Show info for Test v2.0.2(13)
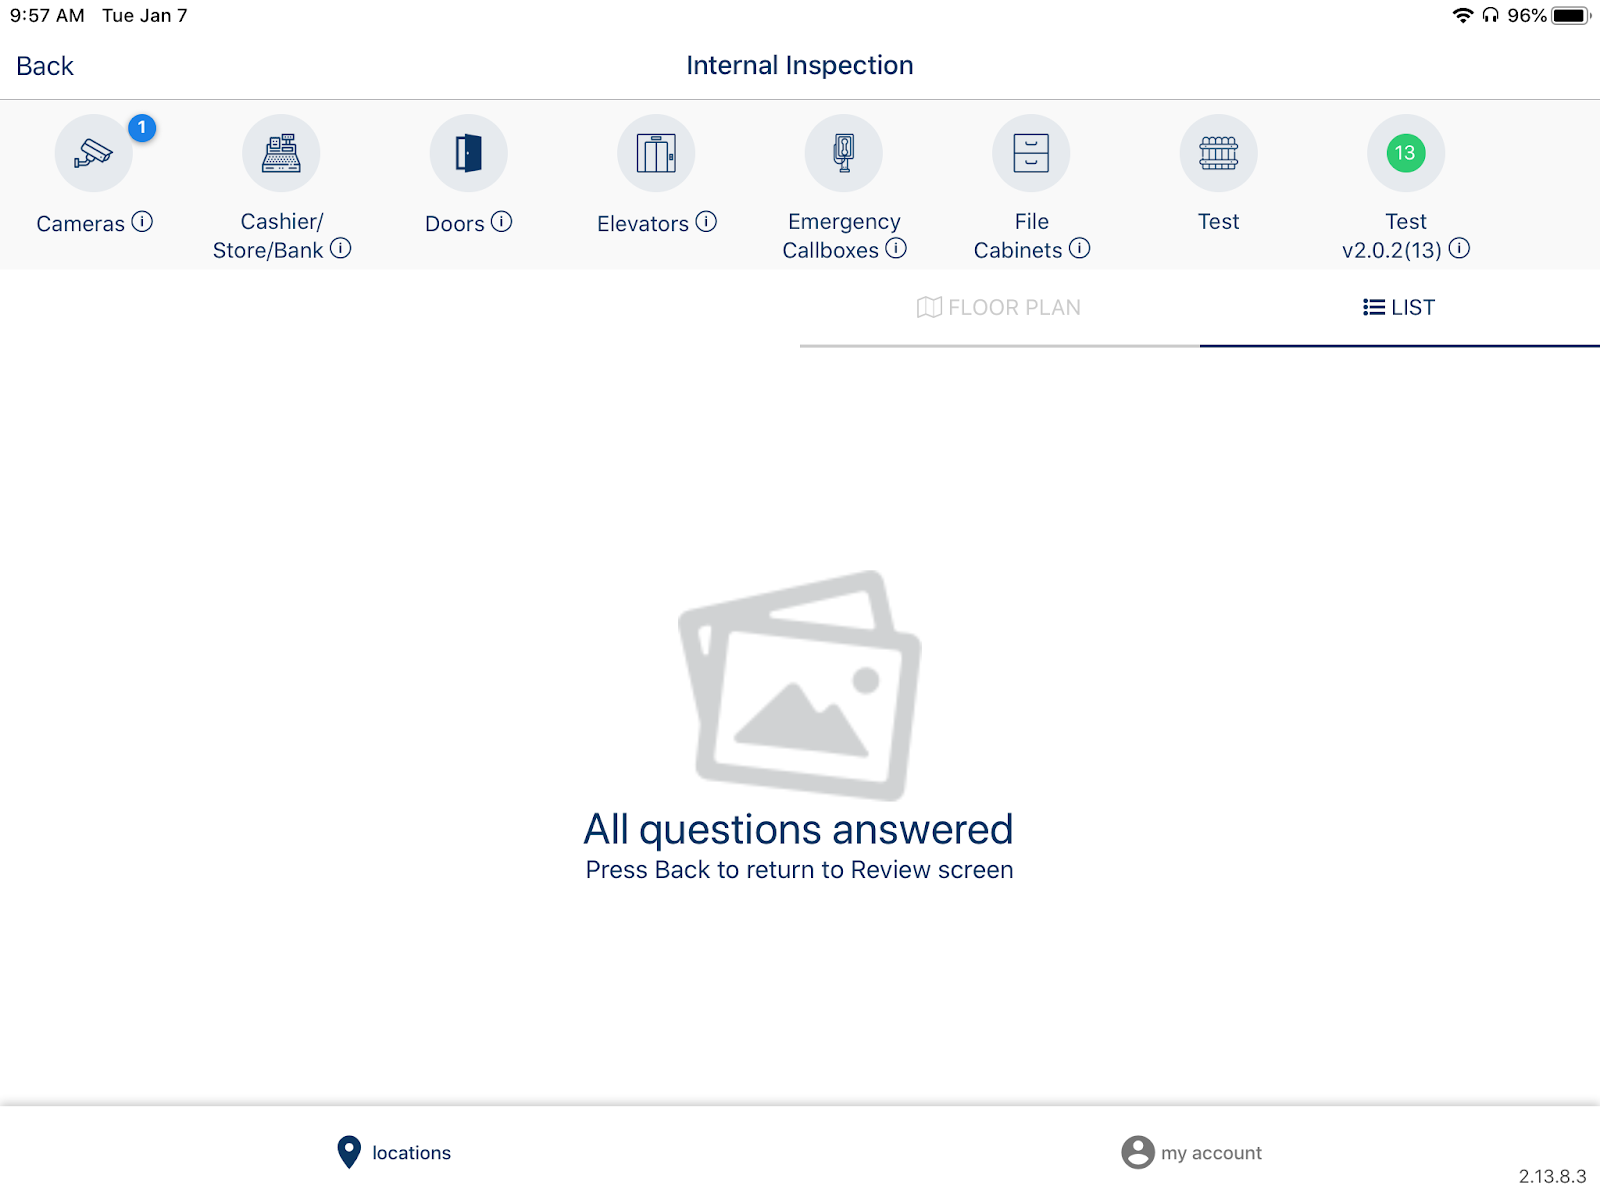 click(1460, 249)
